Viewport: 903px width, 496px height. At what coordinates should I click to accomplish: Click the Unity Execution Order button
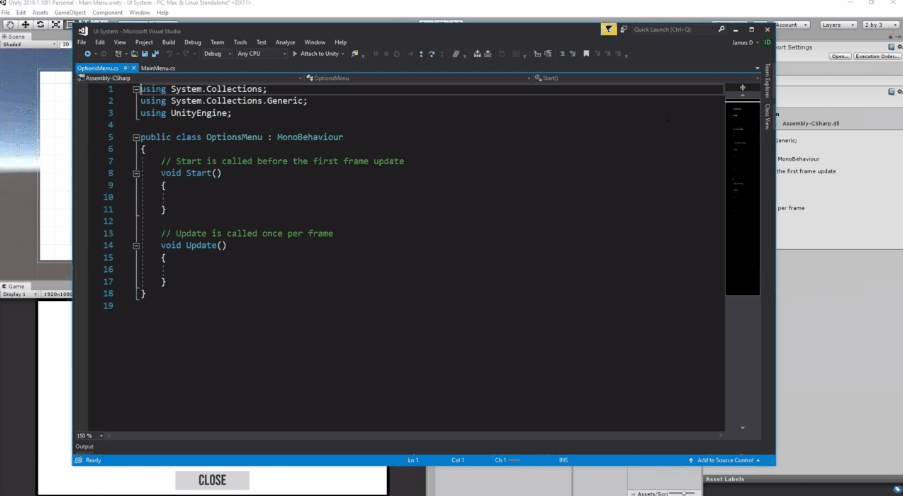(877, 56)
